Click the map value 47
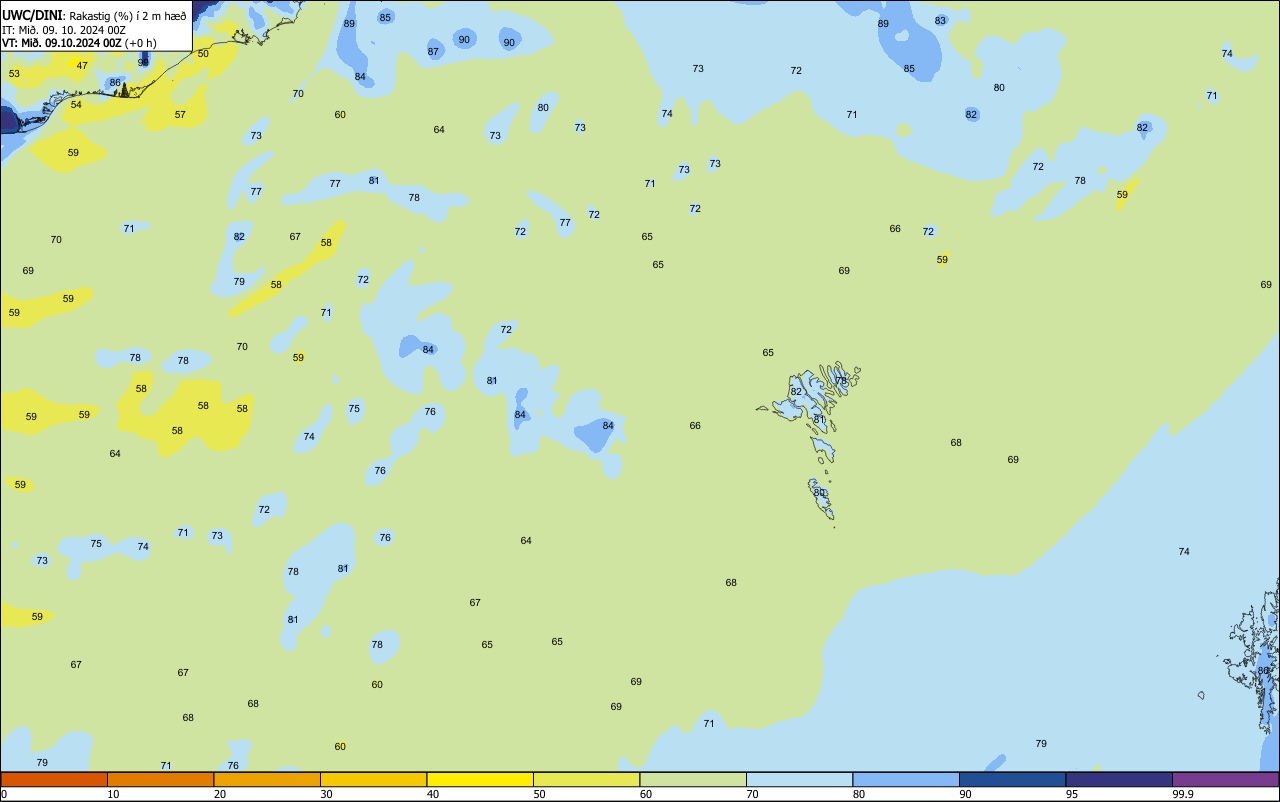The width and height of the screenshot is (1280, 802). (82, 65)
